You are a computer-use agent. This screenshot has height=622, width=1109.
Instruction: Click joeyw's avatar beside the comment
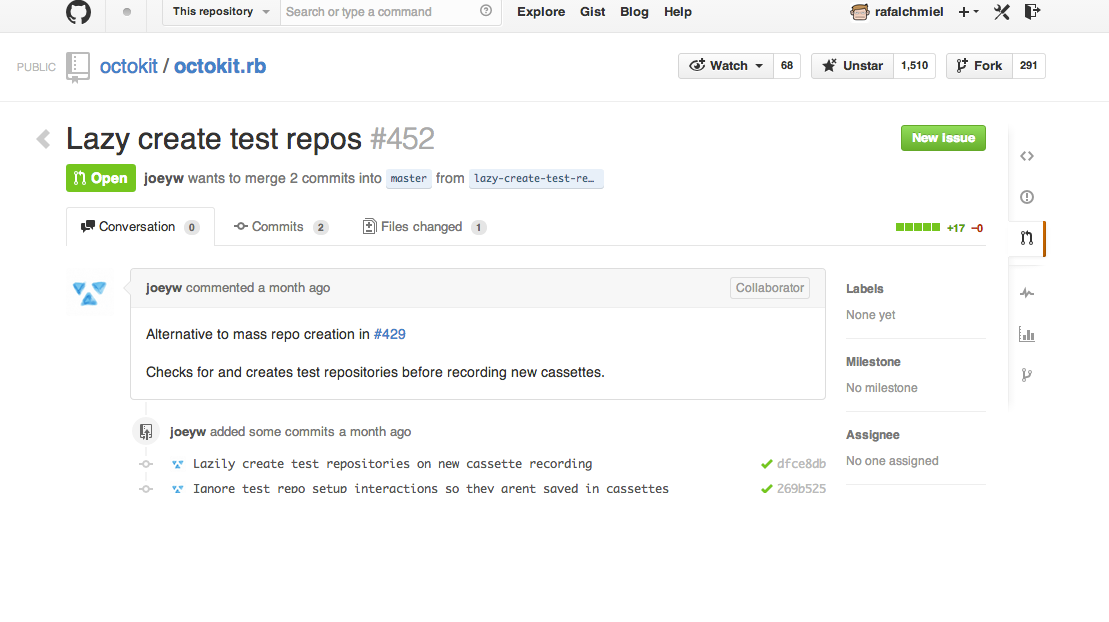[x=89, y=292]
